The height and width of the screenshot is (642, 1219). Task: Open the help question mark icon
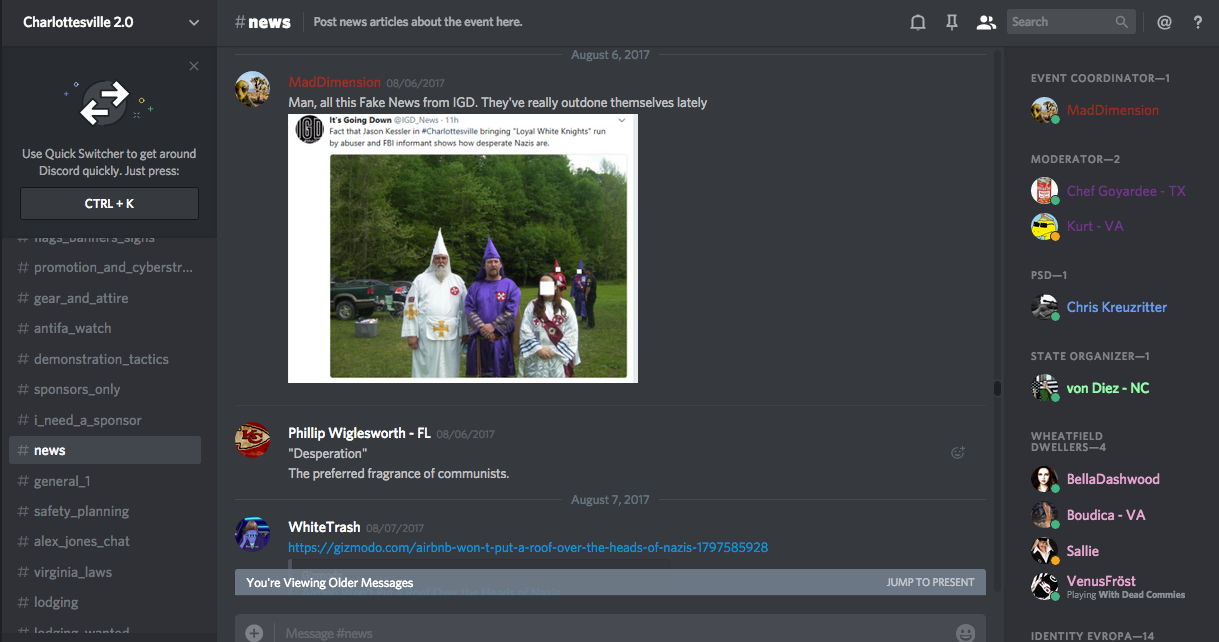tap(1198, 22)
